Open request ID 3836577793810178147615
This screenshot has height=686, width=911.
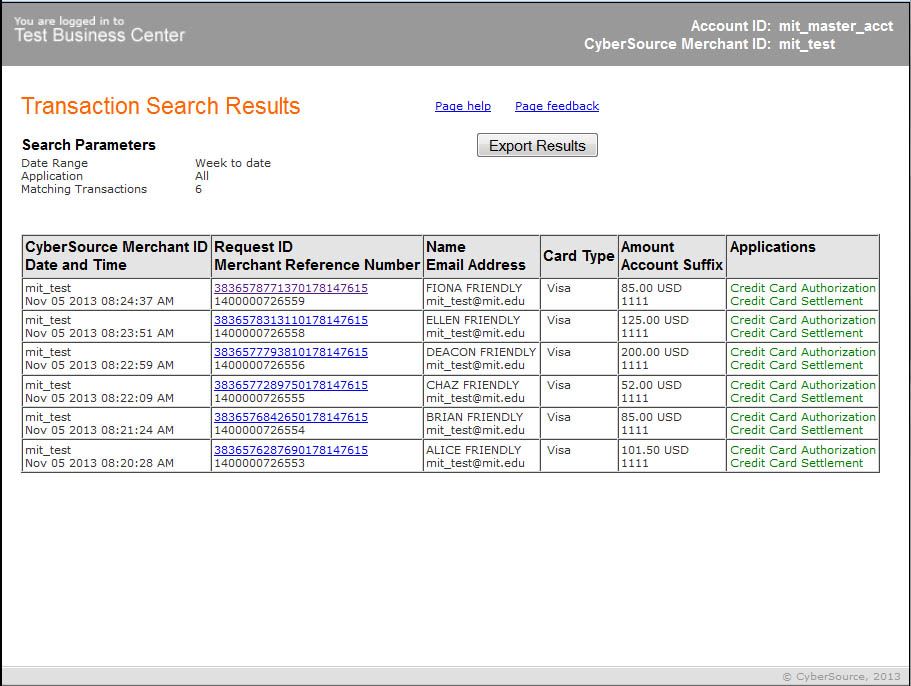(x=290, y=352)
